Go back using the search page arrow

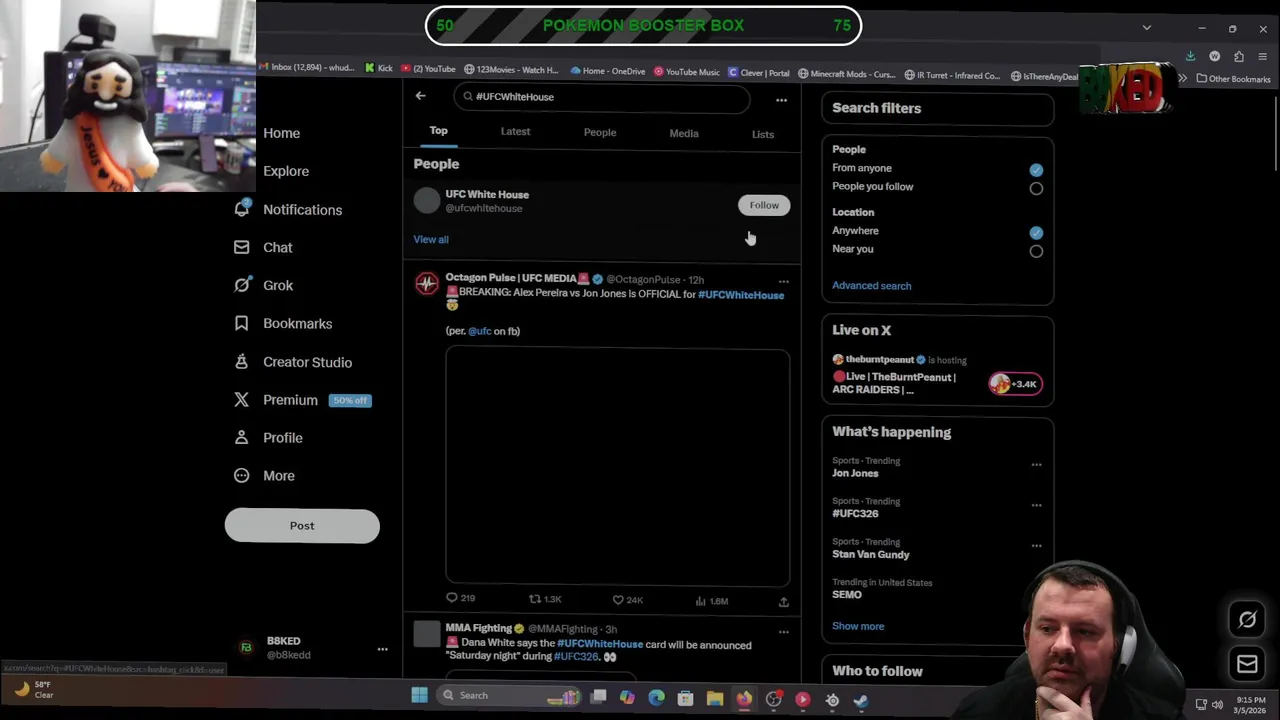pos(420,96)
